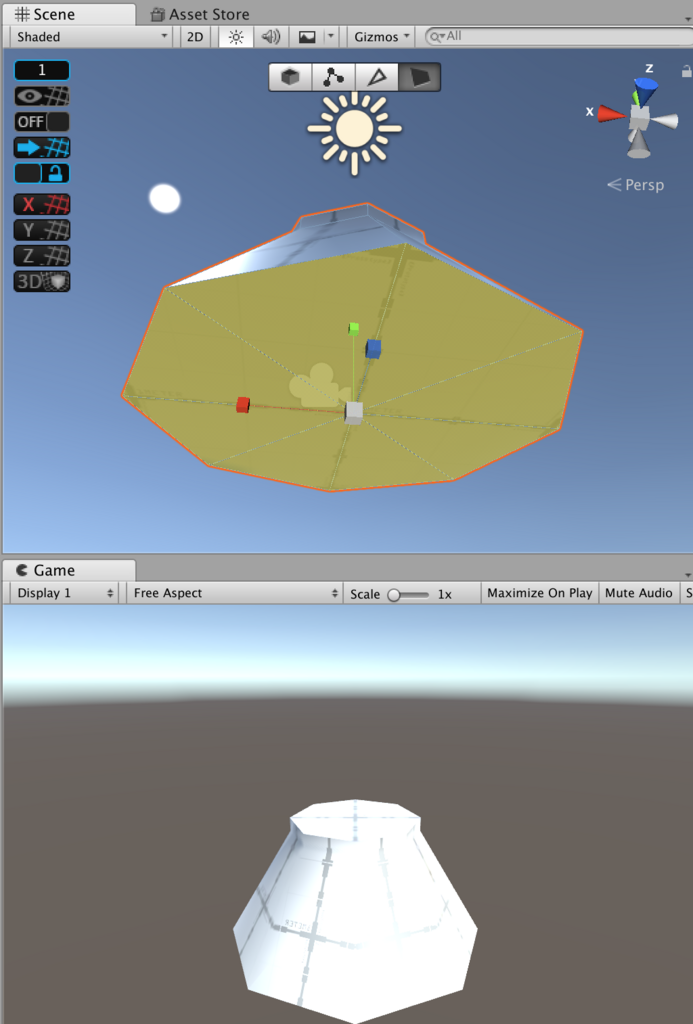The image size is (693, 1024).
Task: Click the white sphere object in scene
Action: [x=165, y=199]
